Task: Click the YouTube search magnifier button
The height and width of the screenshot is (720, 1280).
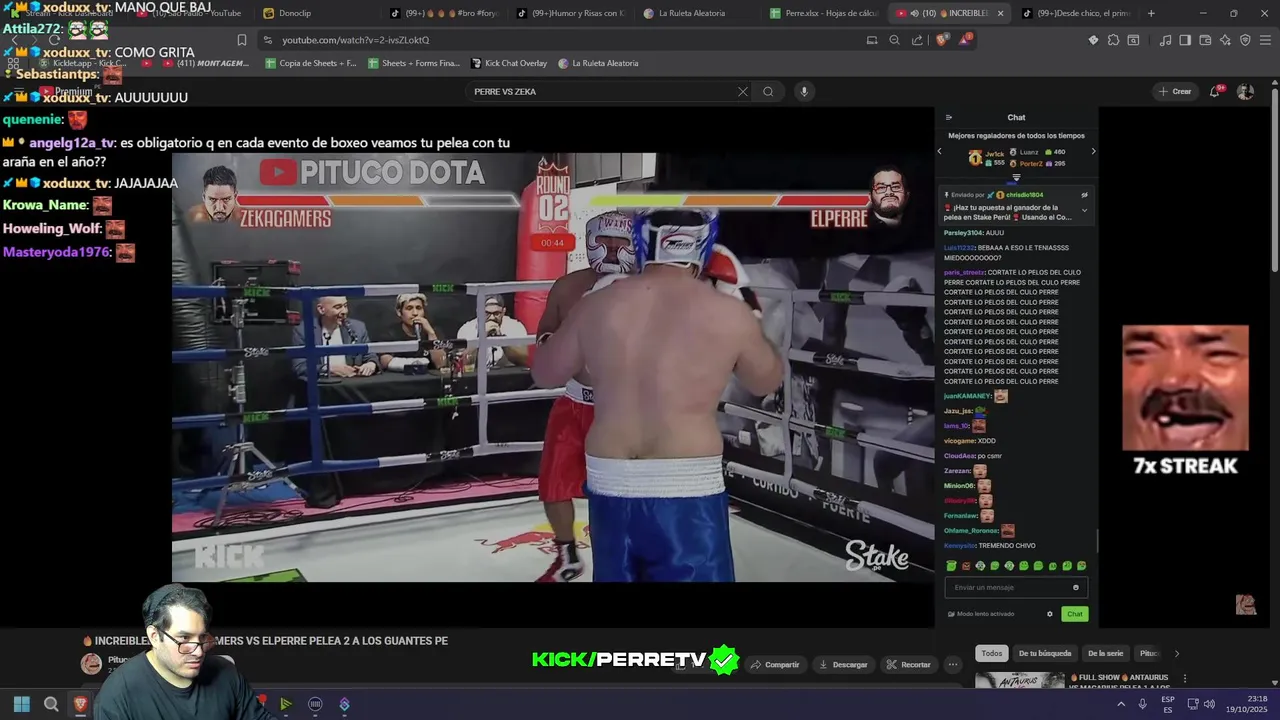Action: tap(768, 91)
